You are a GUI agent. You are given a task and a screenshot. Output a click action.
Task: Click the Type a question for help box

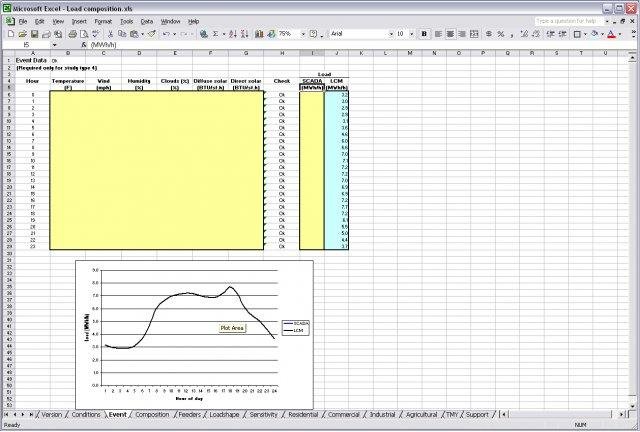point(569,21)
